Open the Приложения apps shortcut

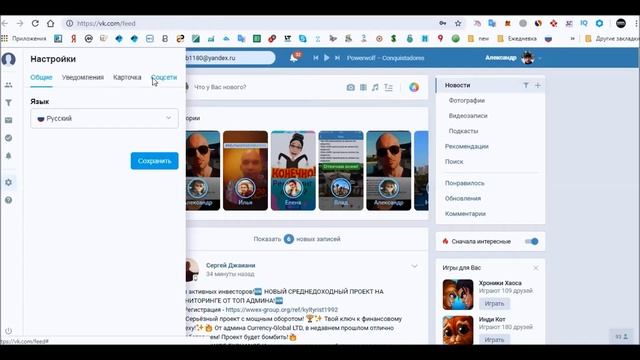(24, 38)
